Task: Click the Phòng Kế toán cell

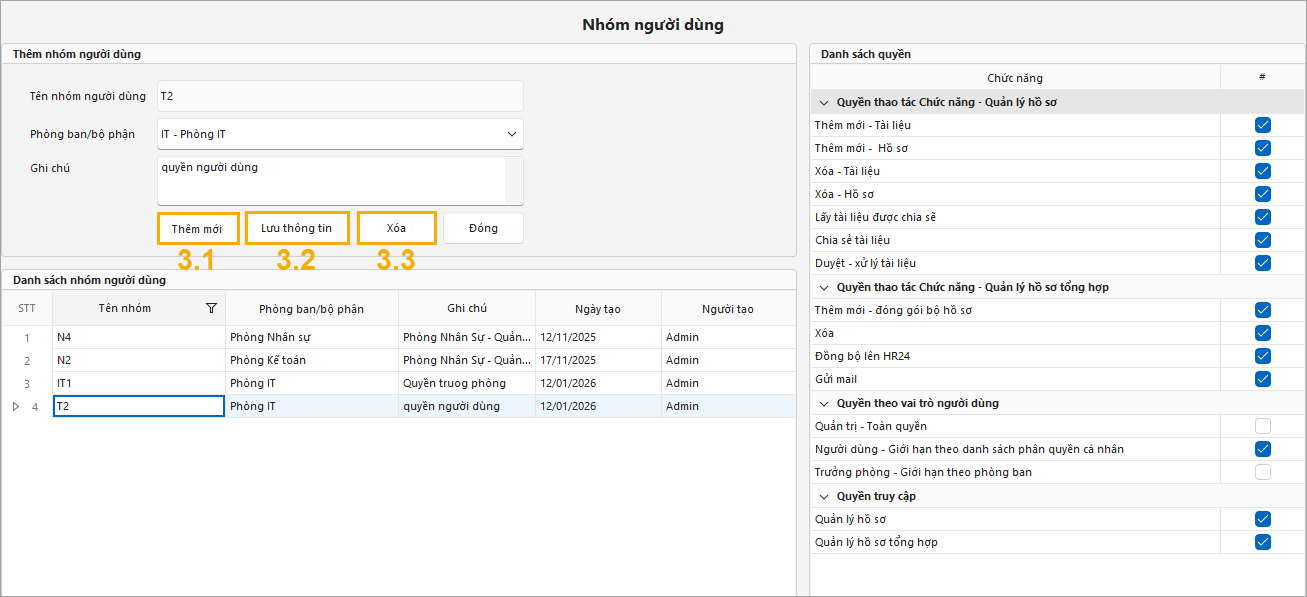Action: (312, 360)
